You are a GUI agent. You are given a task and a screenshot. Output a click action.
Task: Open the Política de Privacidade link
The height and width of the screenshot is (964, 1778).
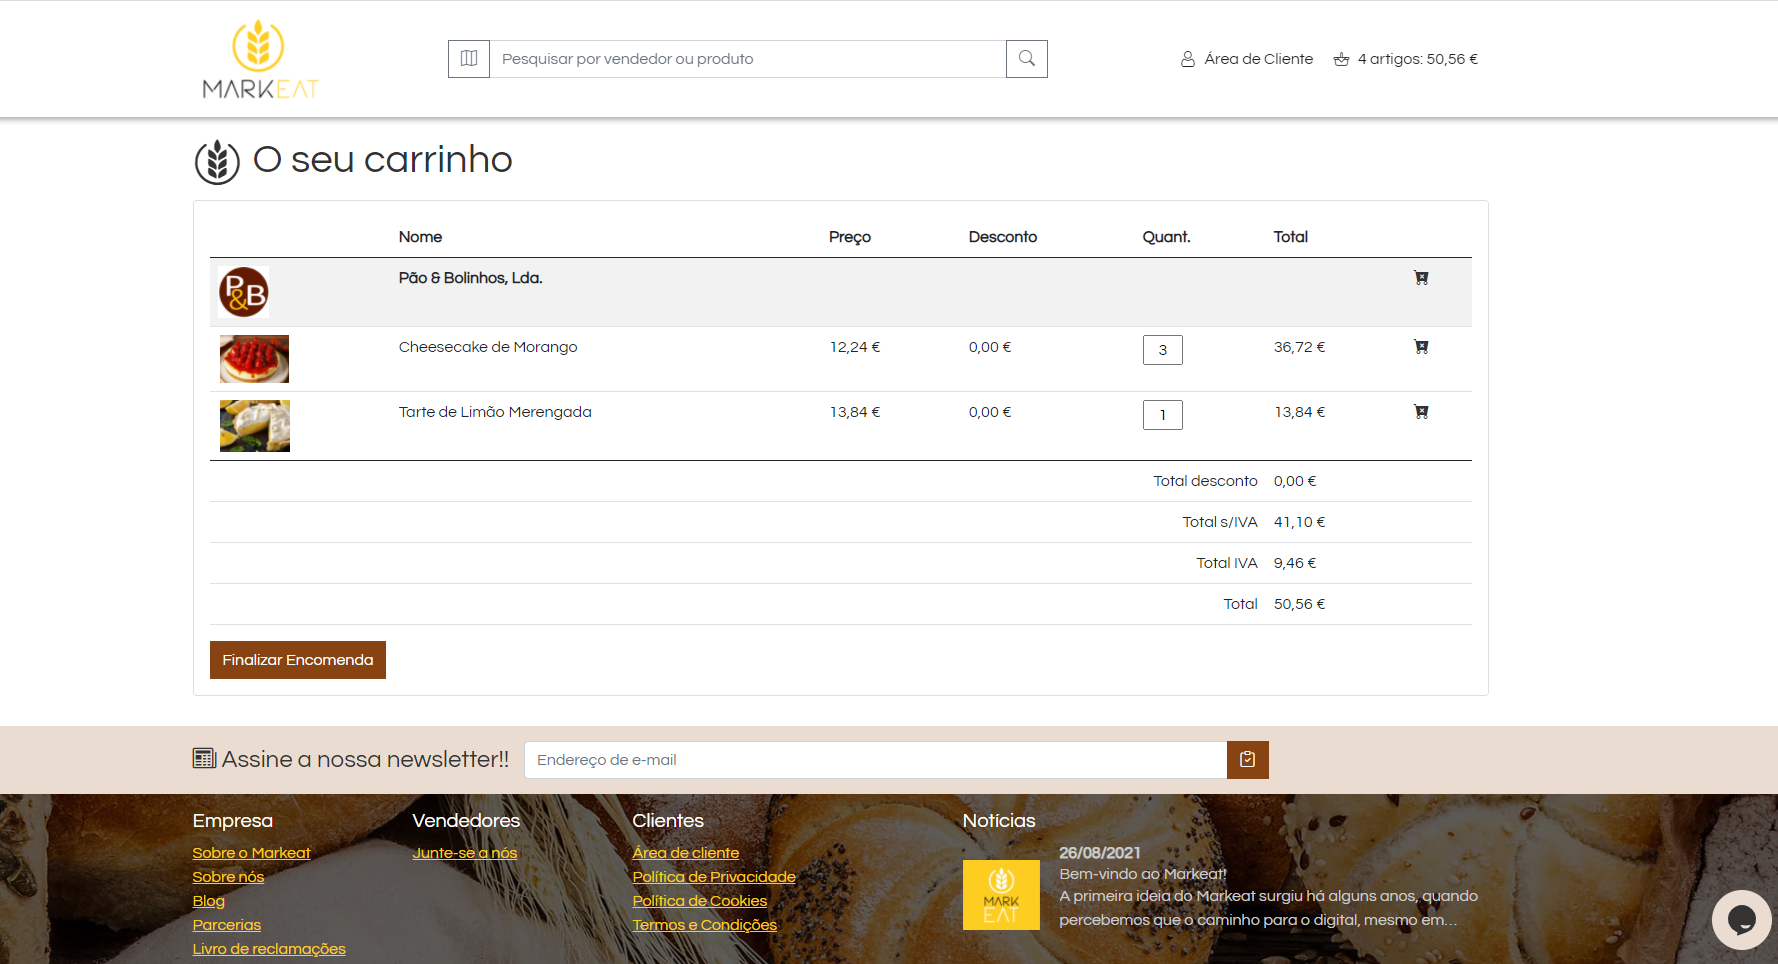coord(713,877)
